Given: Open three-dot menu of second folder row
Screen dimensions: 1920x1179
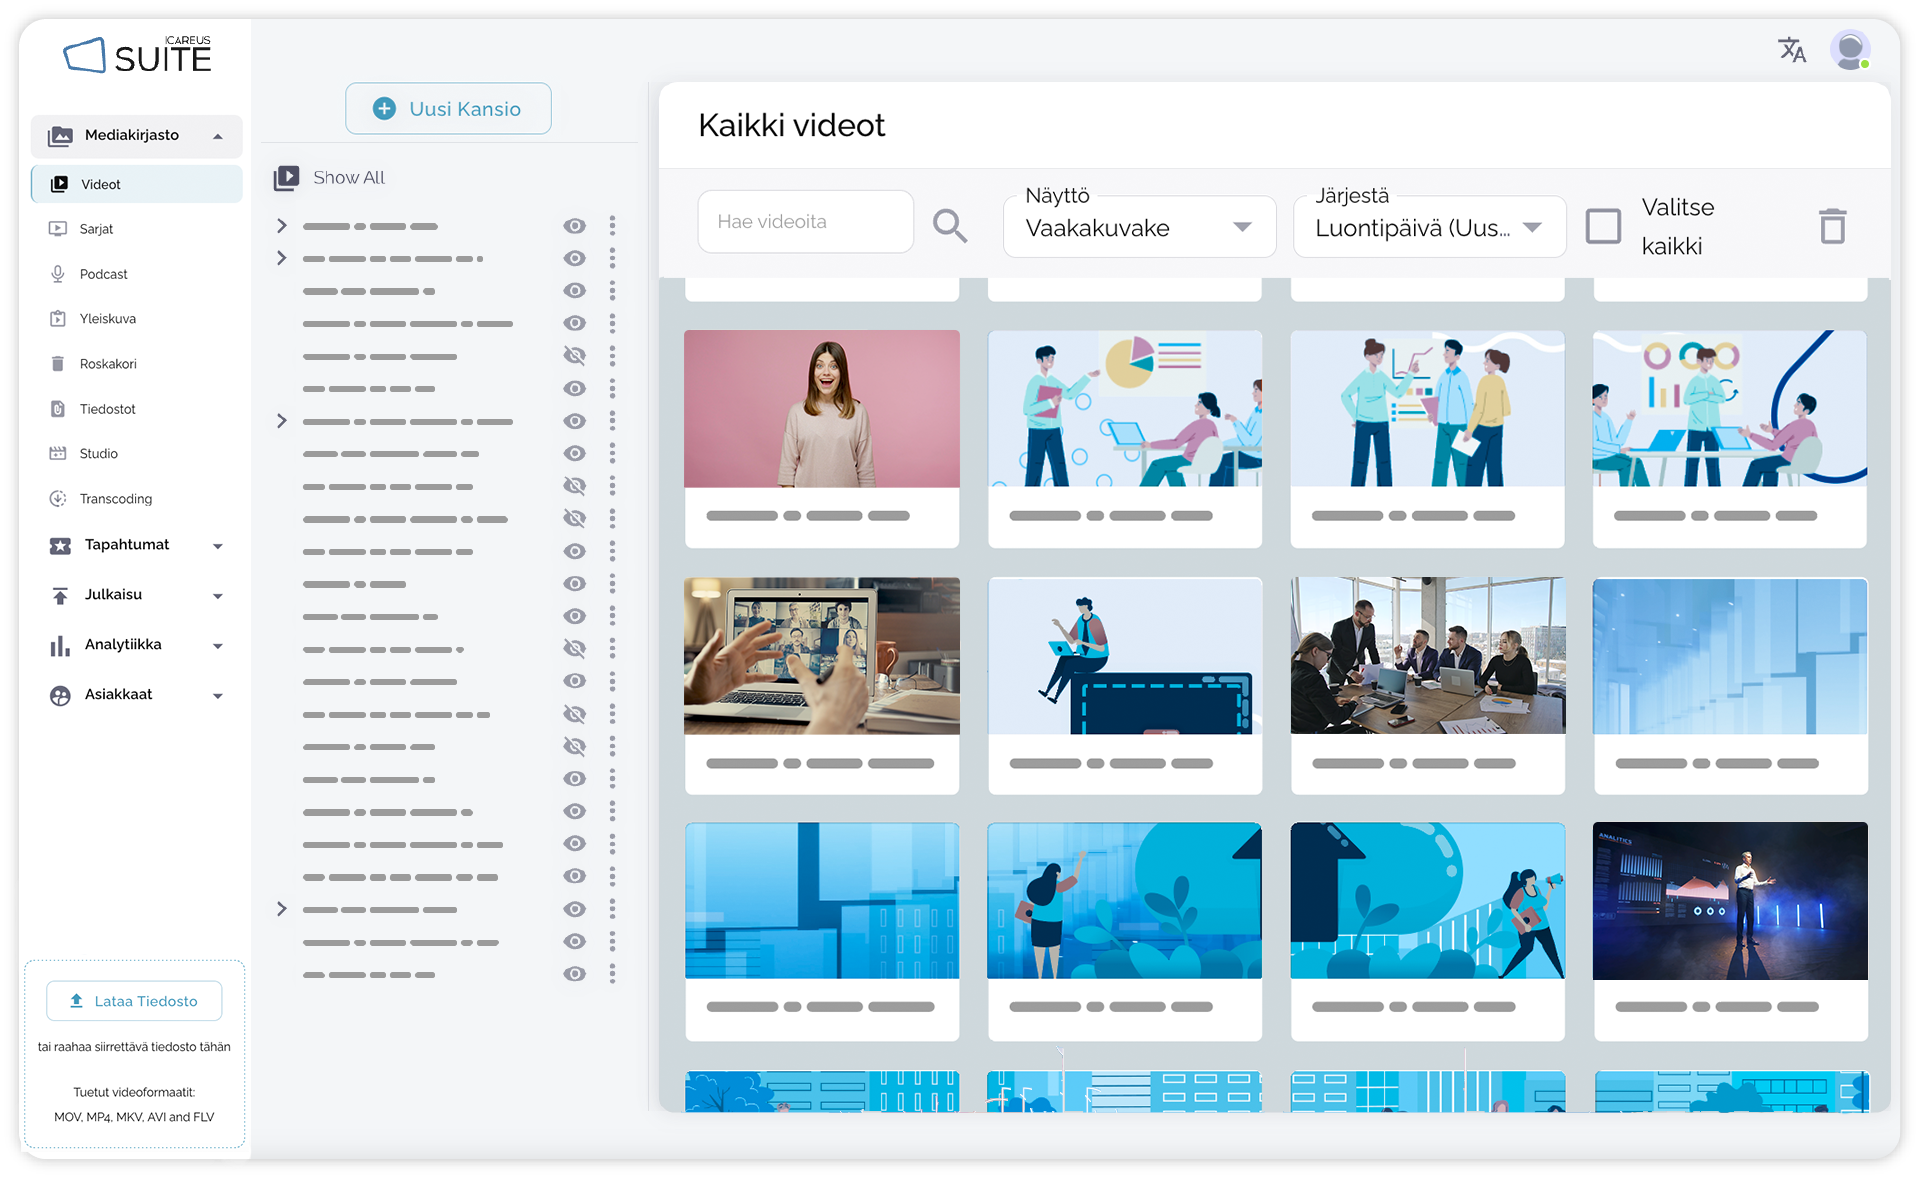Looking at the screenshot, I should point(612,258).
